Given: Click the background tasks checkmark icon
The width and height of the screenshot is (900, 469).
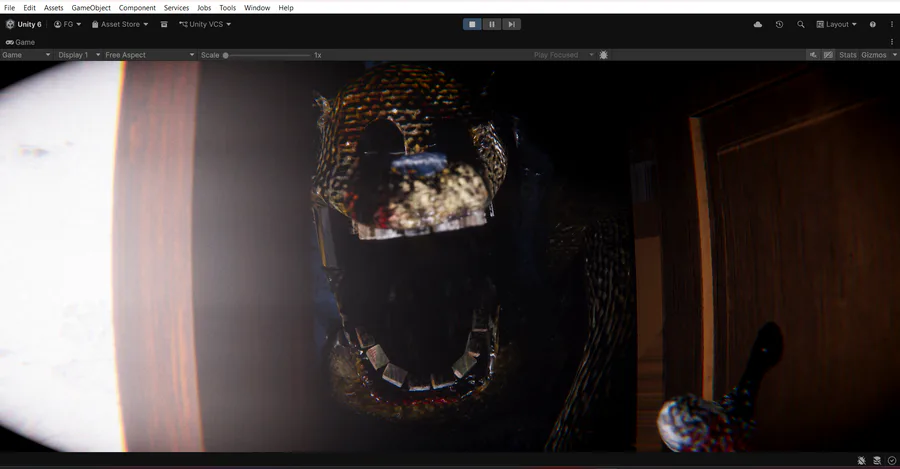Looking at the screenshot, I should (x=891, y=460).
